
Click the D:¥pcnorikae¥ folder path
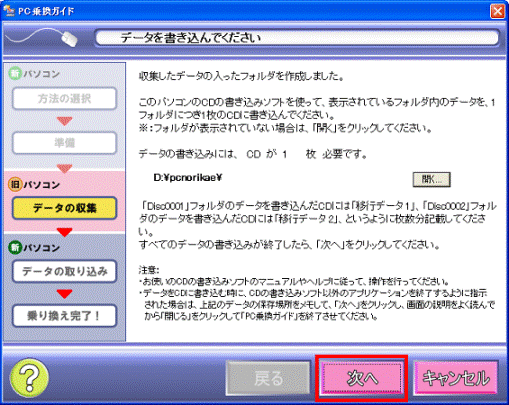pos(188,178)
